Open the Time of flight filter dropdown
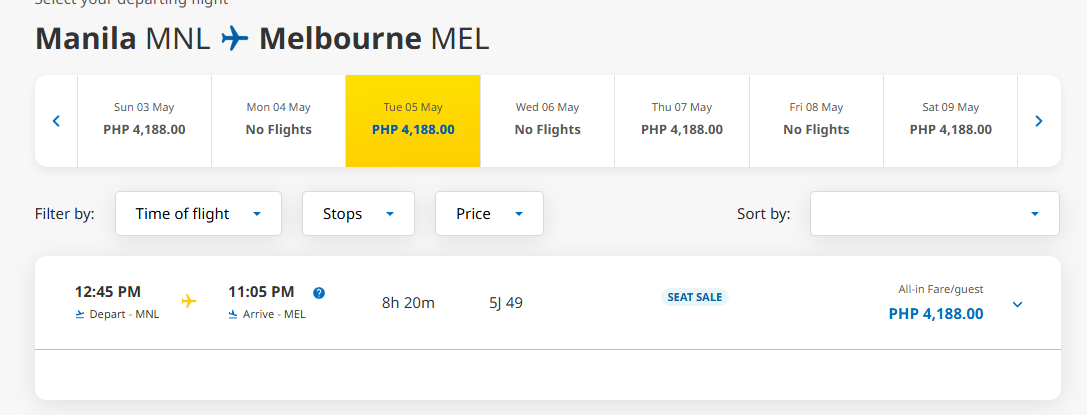This screenshot has width=1087, height=415. coord(198,213)
